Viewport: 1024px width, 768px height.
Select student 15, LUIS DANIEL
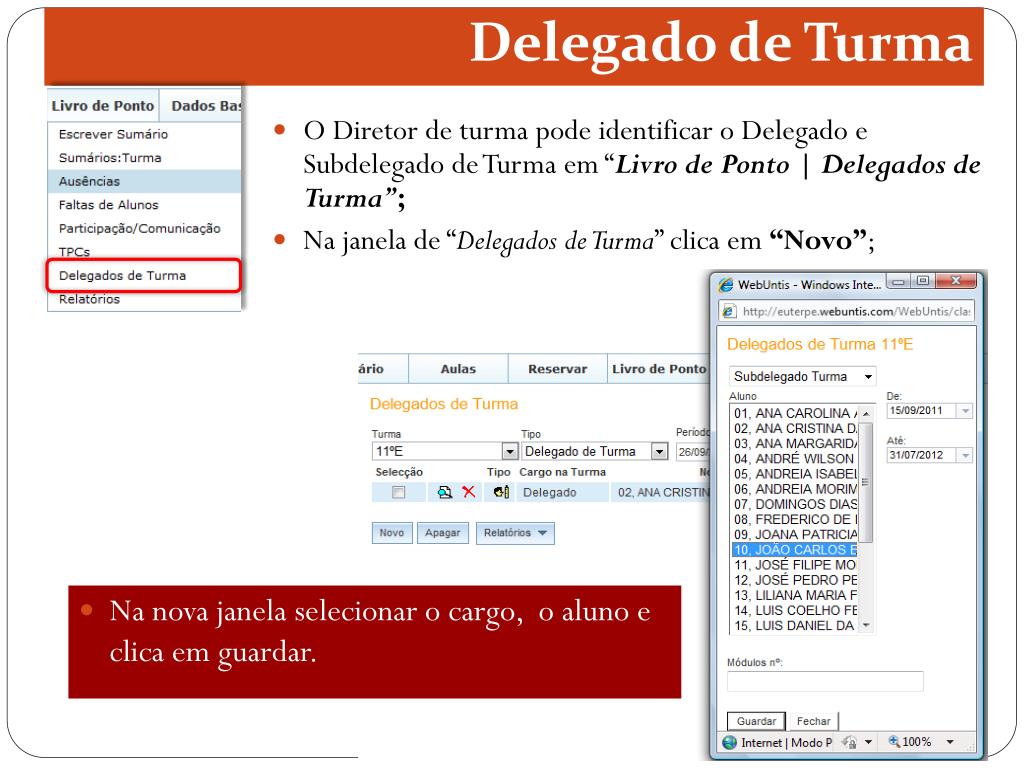795,626
